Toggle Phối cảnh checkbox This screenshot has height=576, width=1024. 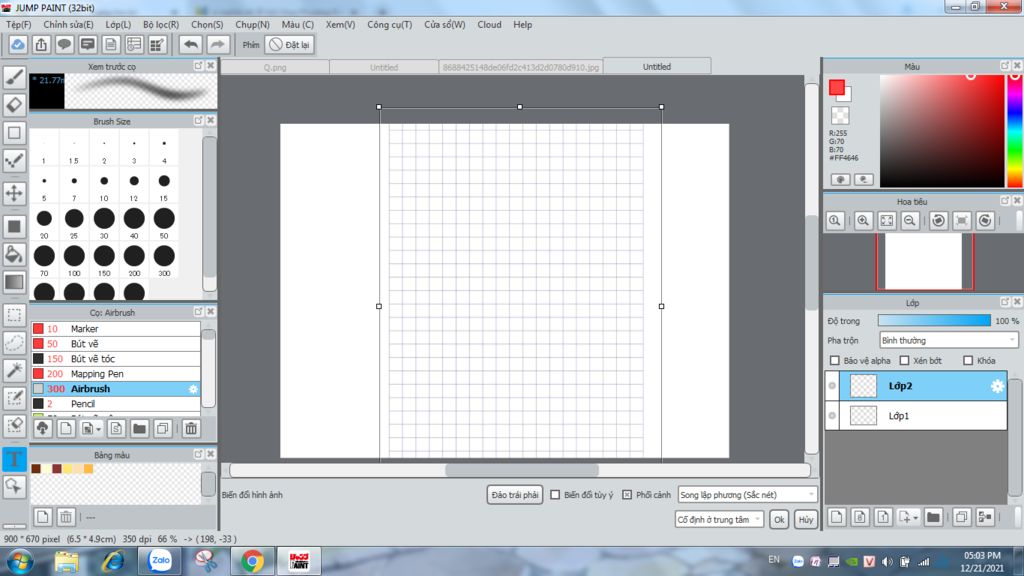coord(627,495)
